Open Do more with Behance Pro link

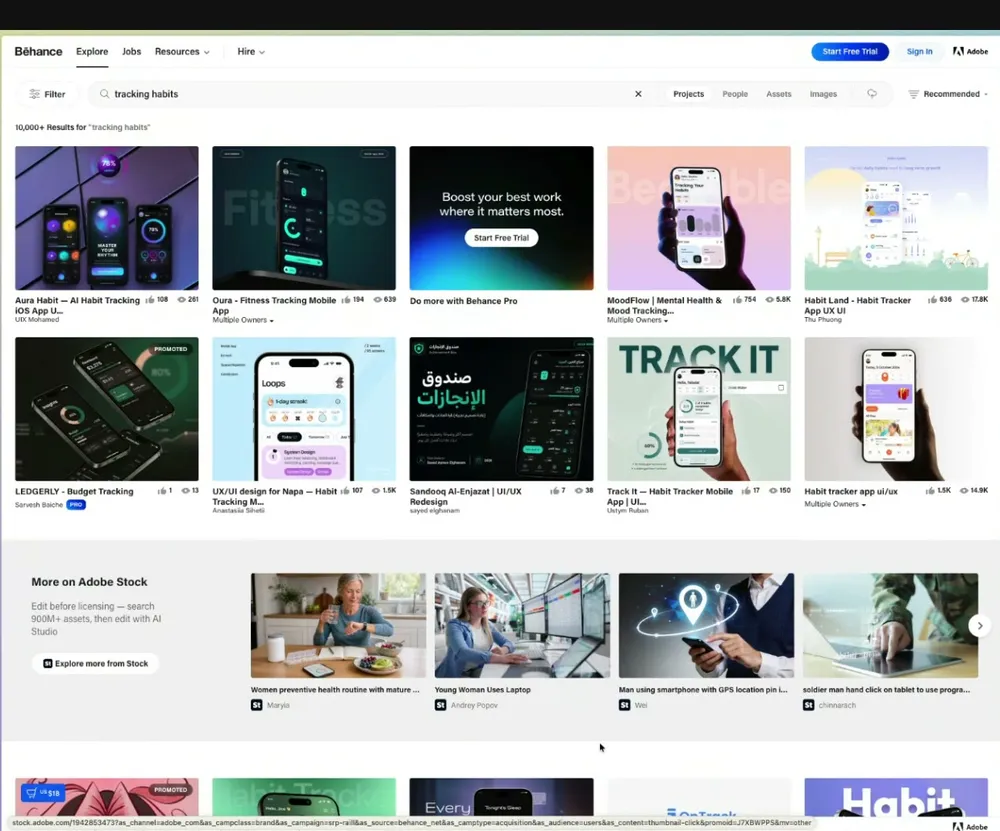tap(464, 301)
